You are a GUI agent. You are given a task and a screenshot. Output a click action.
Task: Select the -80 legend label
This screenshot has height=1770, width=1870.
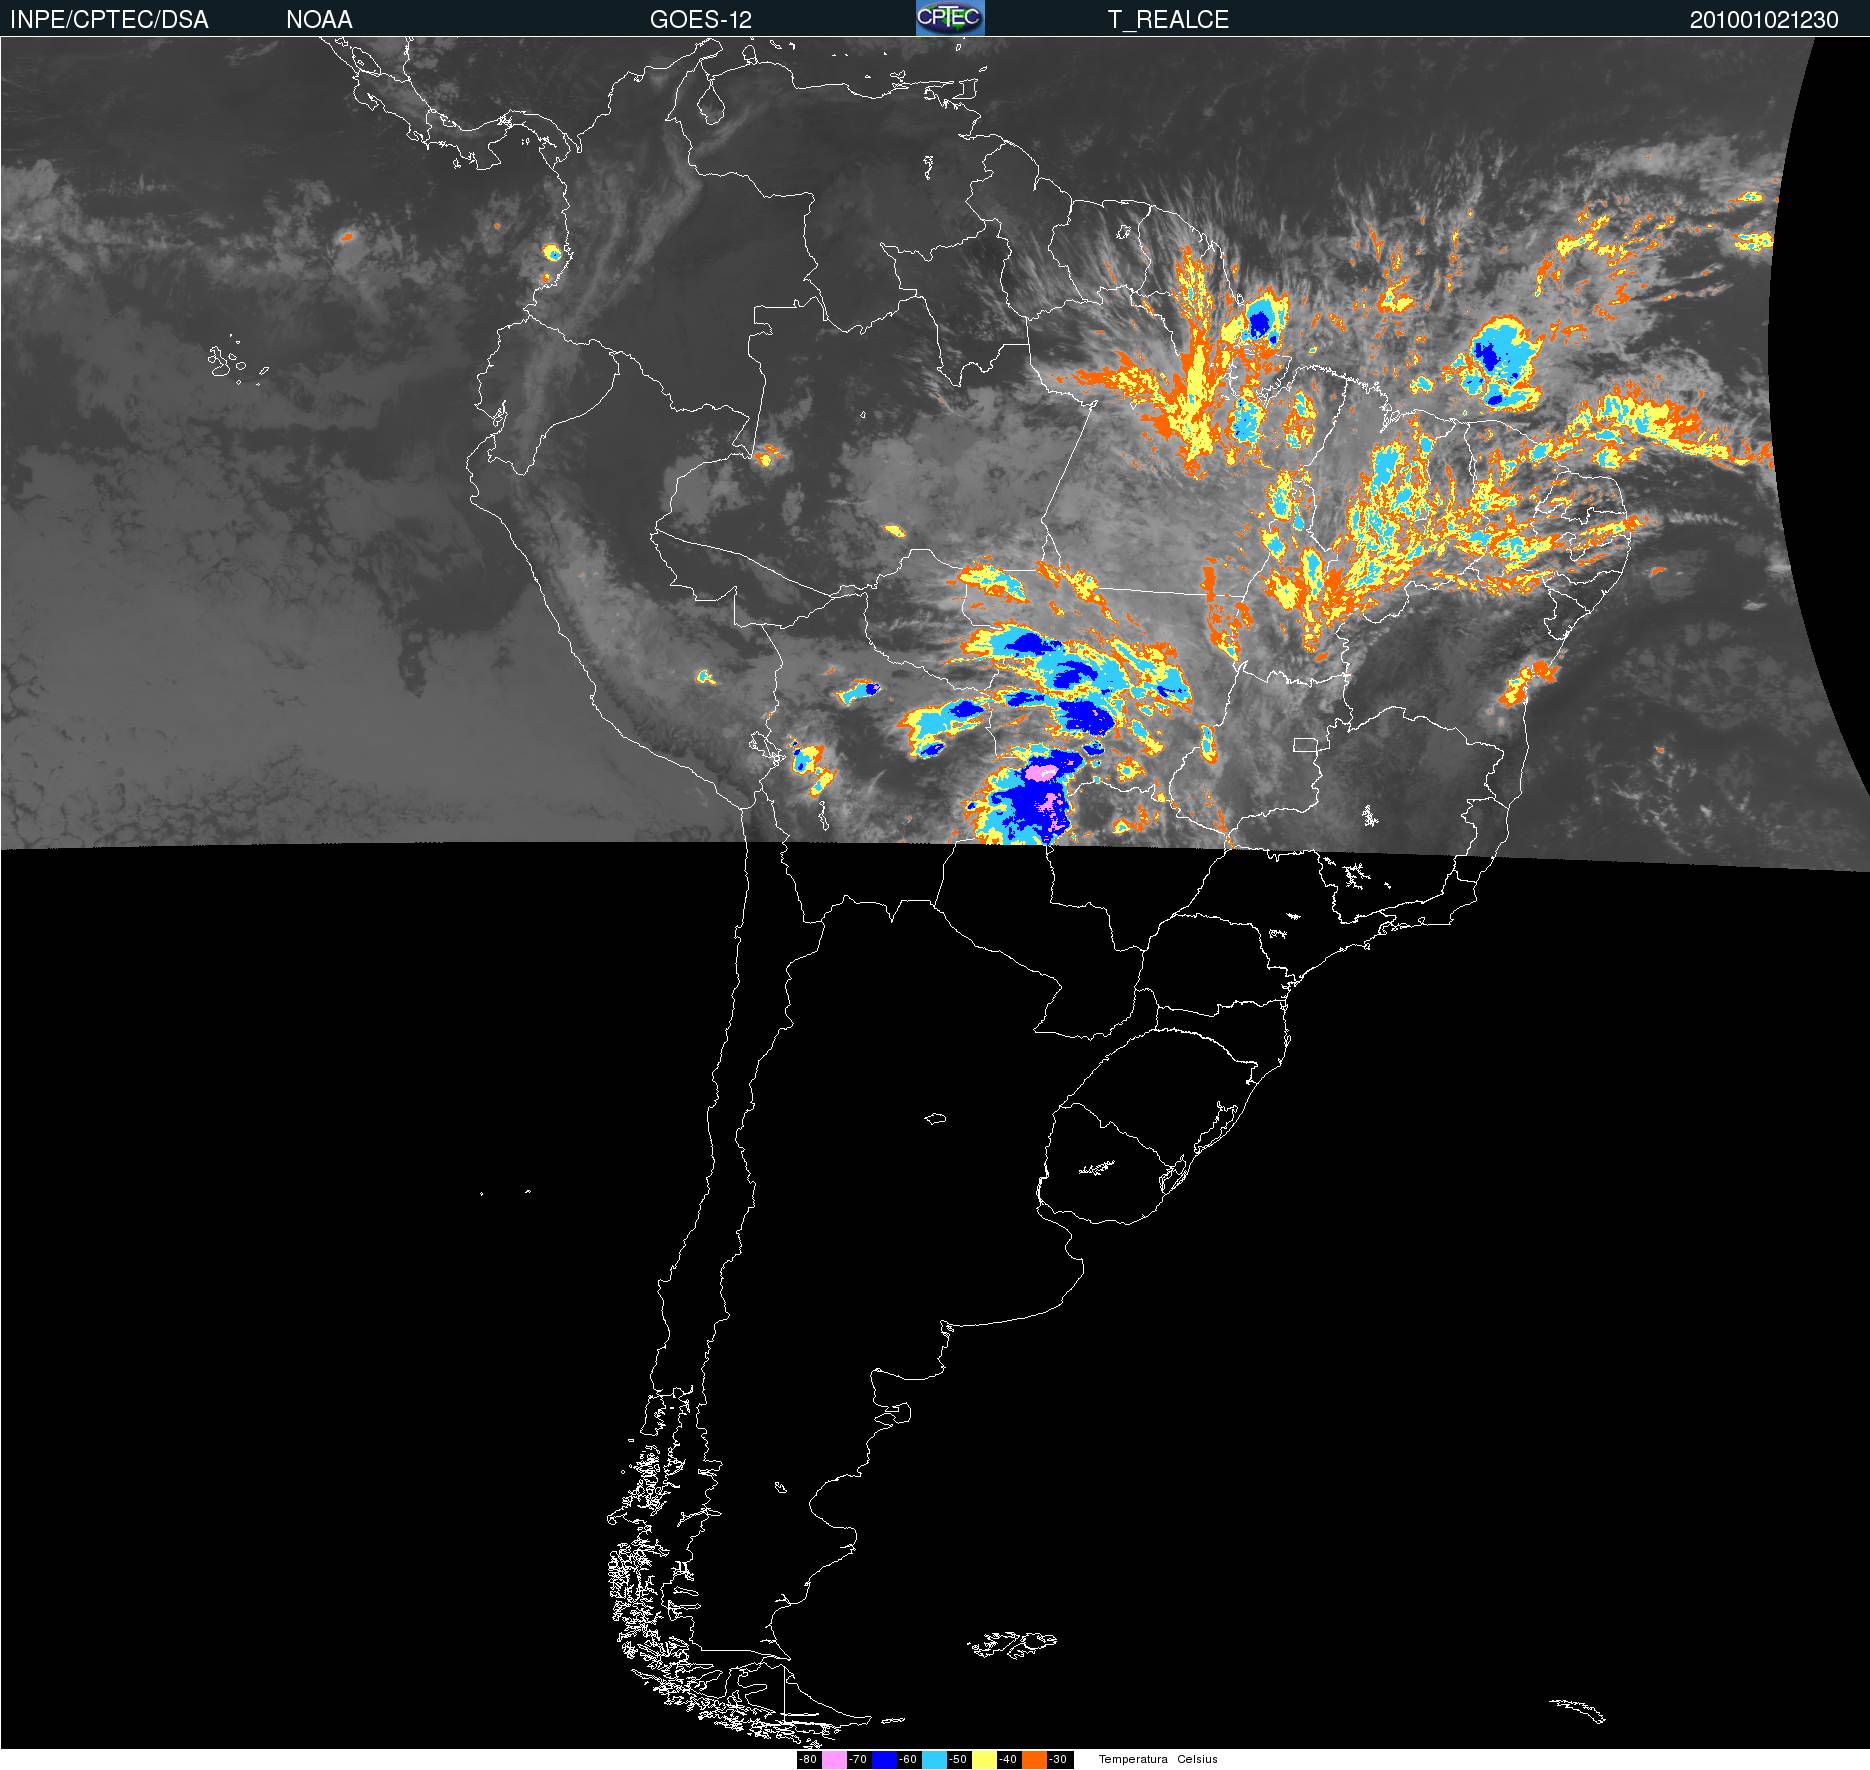point(808,1760)
